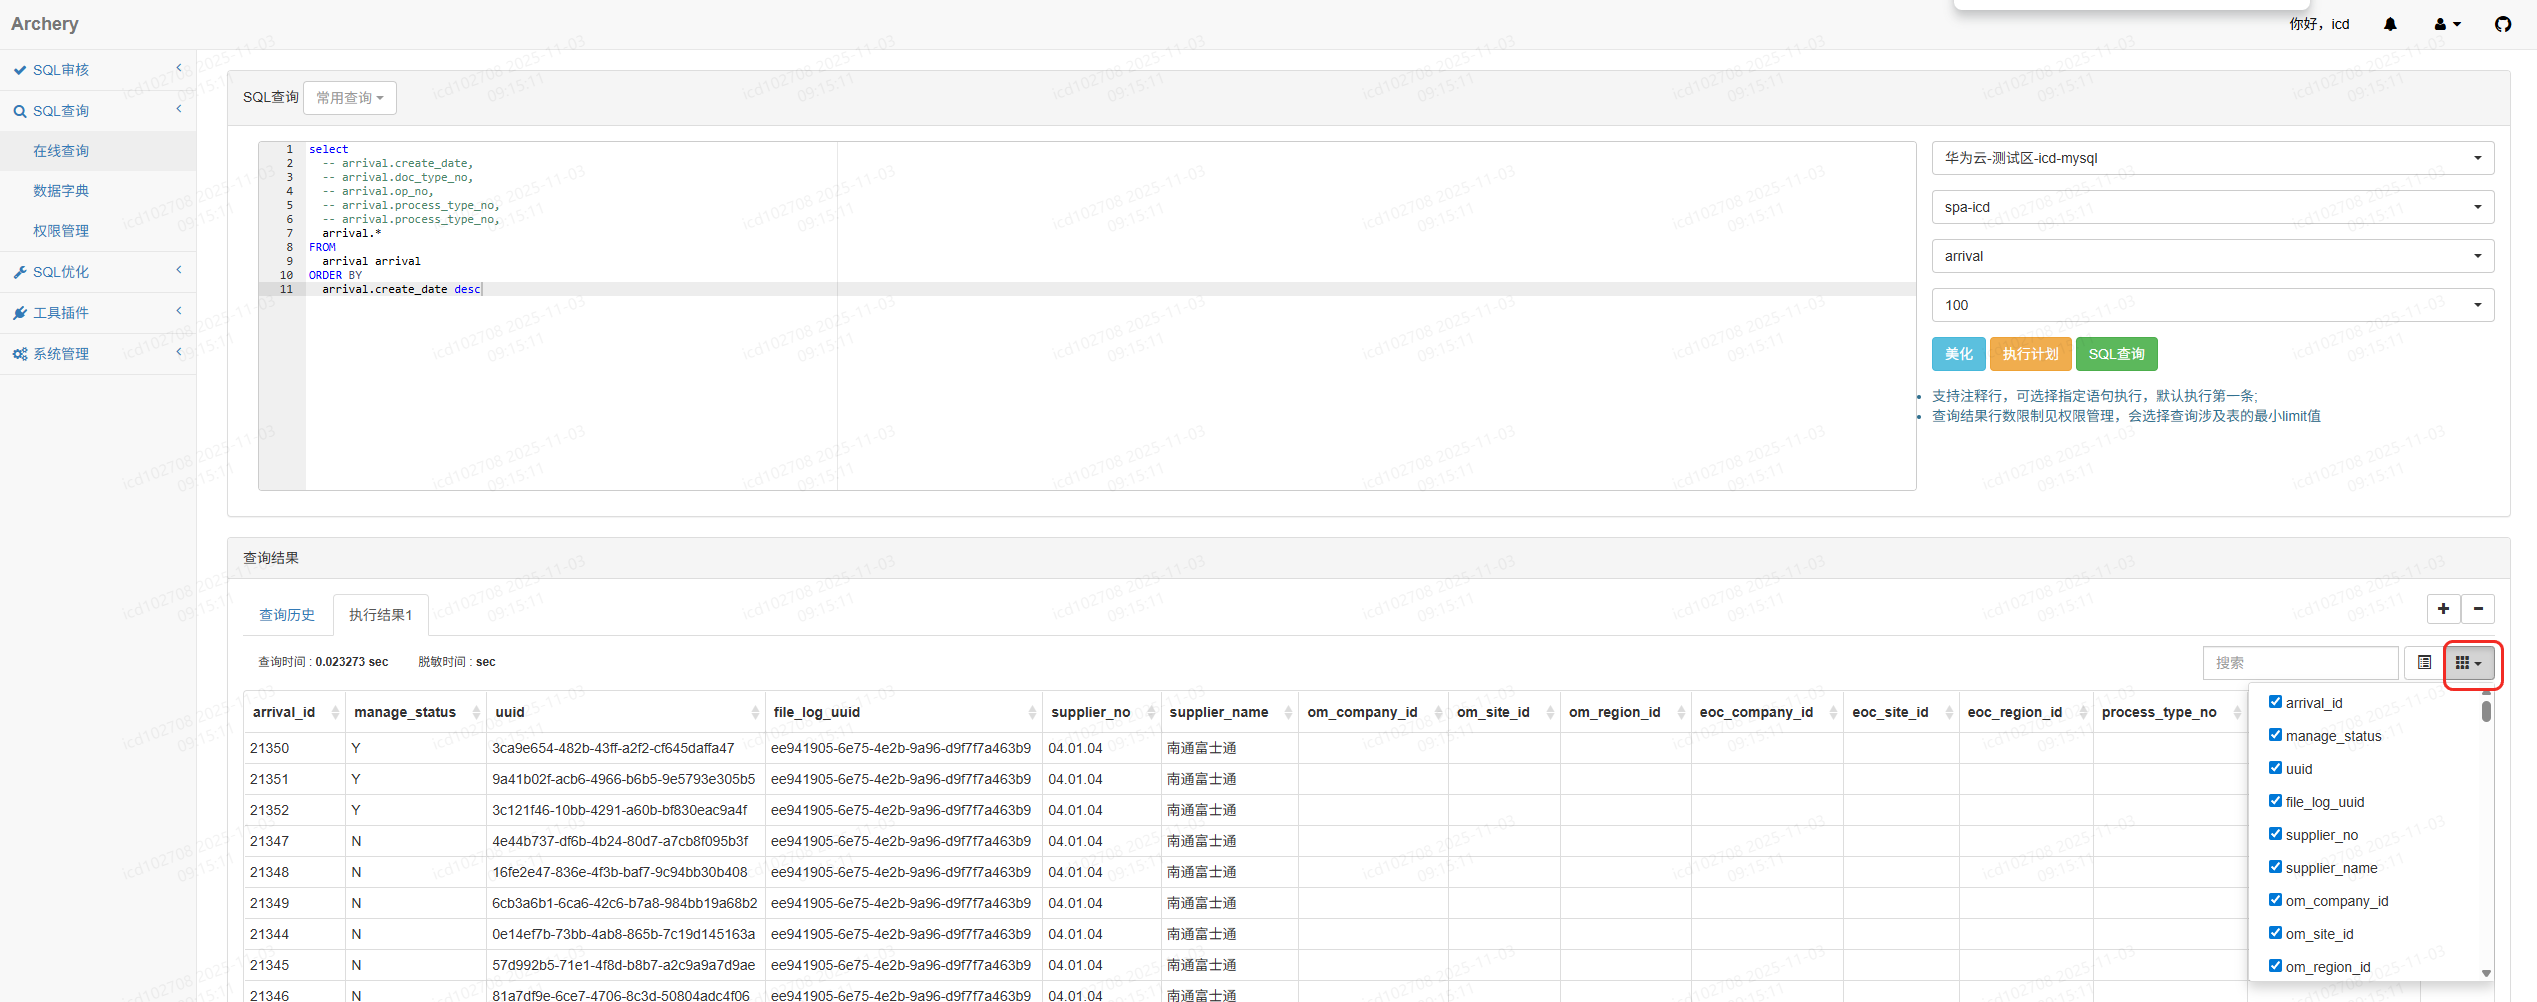Screen dimensions: 2537x1002
Task: Click the plus icon to add result tab
Action: 2443,609
